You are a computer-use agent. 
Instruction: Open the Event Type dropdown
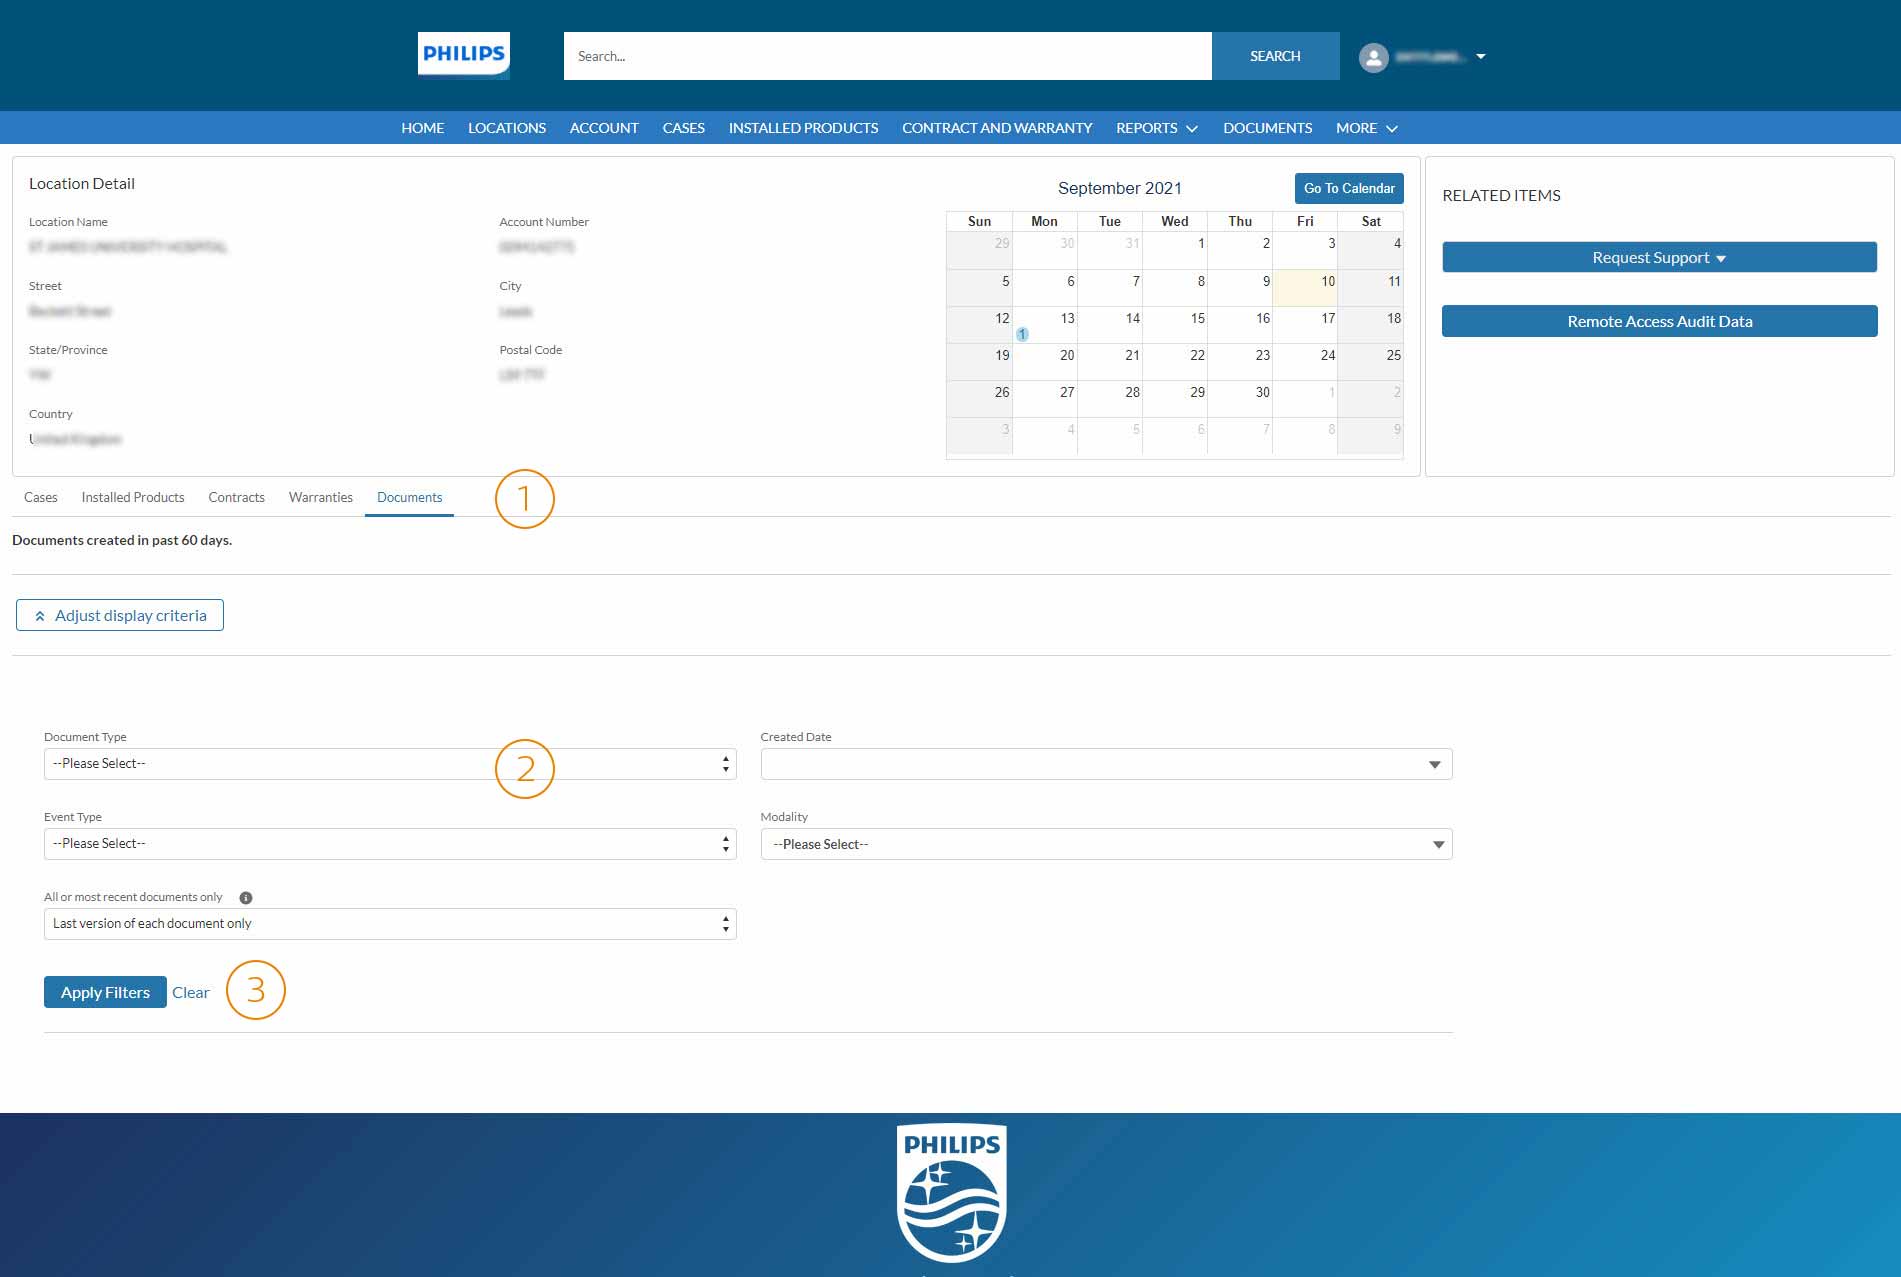click(x=389, y=844)
